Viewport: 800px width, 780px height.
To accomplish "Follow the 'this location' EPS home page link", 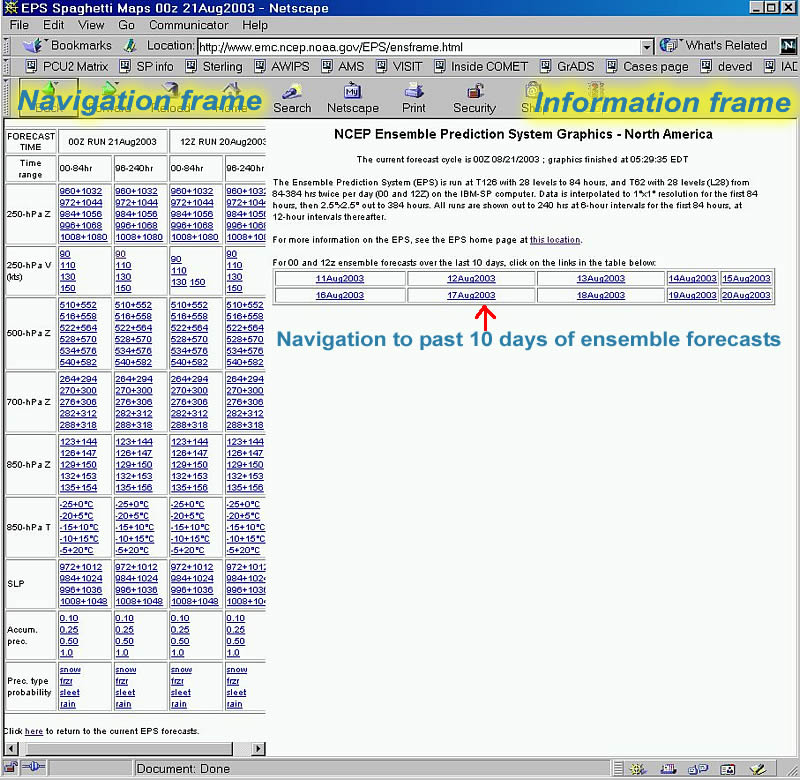I will 555,240.
